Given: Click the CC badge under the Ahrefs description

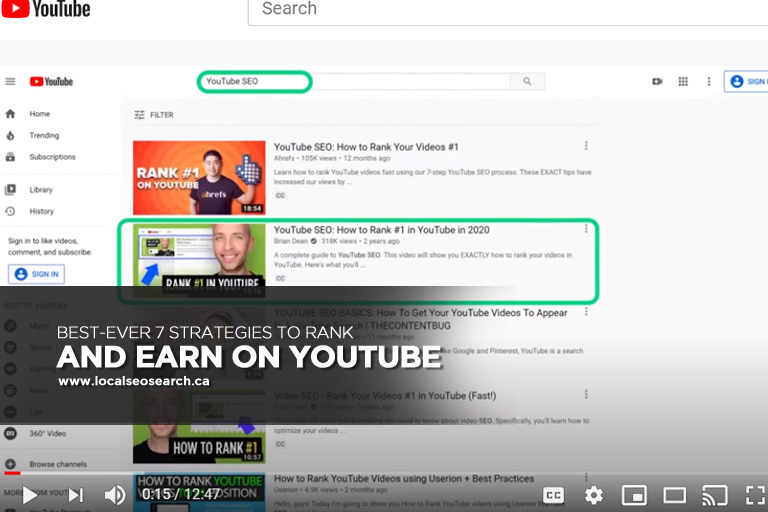Looking at the screenshot, I should point(280,195).
